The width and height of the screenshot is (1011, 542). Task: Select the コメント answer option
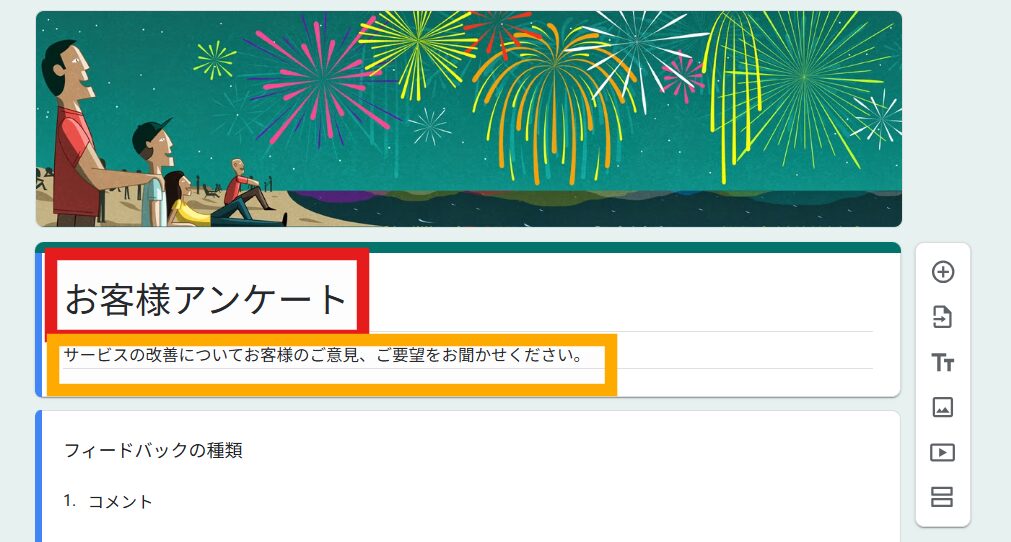[x=120, y=501]
